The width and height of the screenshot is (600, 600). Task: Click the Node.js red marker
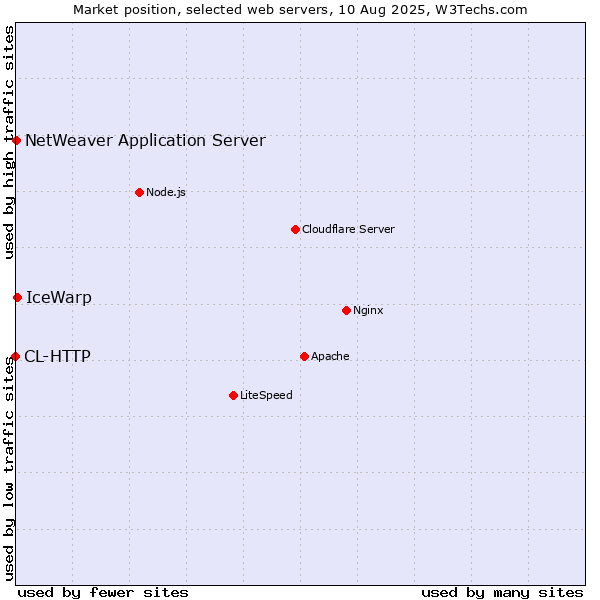coord(140,192)
